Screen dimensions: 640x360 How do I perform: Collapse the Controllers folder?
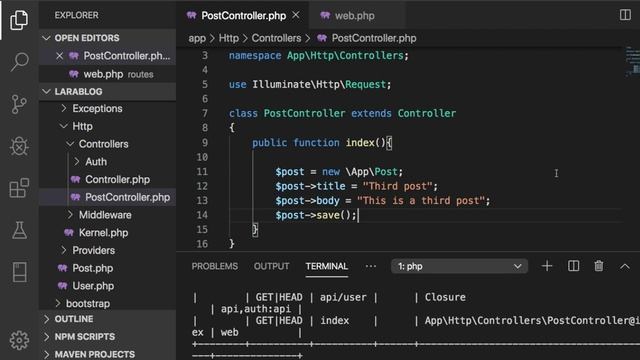[70, 144]
